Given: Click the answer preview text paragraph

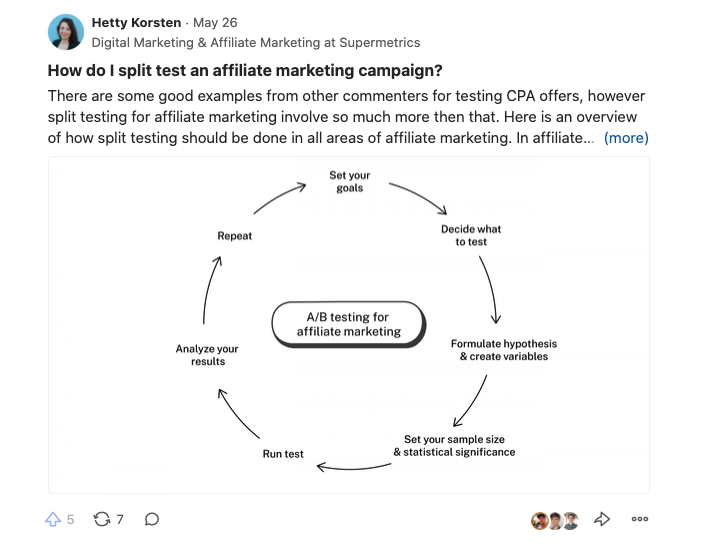Looking at the screenshot, I should [x=346, y=117].
